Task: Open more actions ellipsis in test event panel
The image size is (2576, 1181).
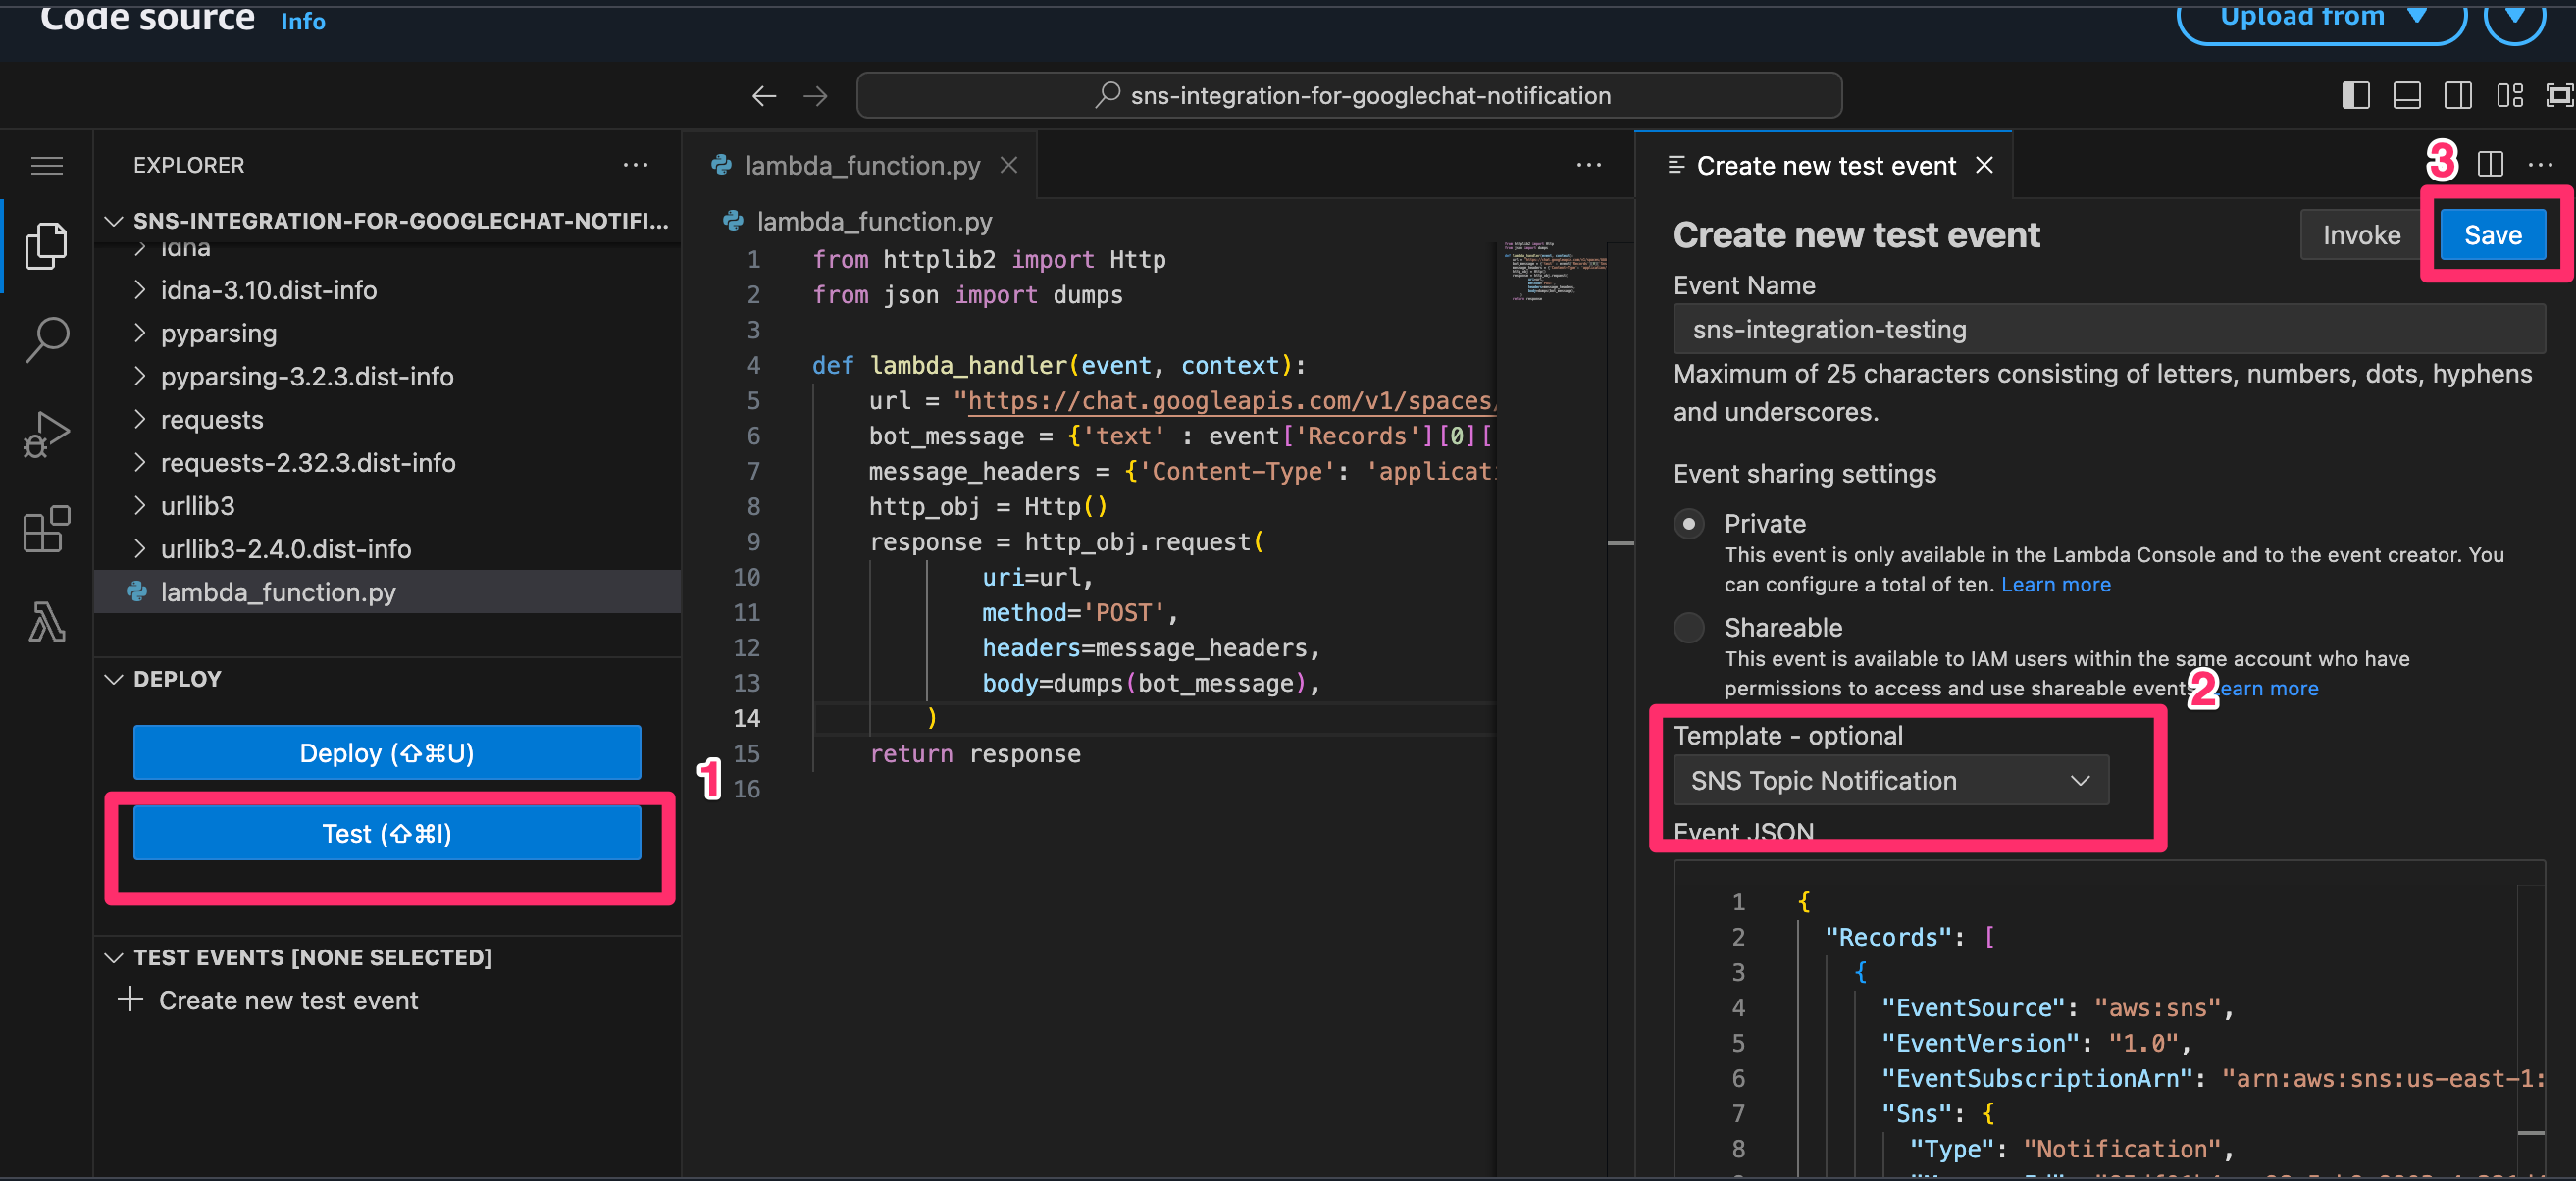Action: 2540,164
